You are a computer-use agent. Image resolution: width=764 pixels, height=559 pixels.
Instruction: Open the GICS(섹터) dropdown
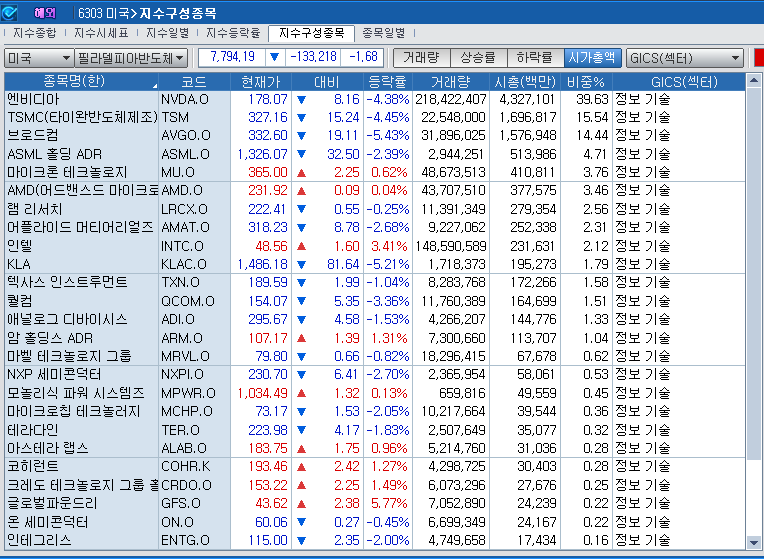tap(685, 58)
